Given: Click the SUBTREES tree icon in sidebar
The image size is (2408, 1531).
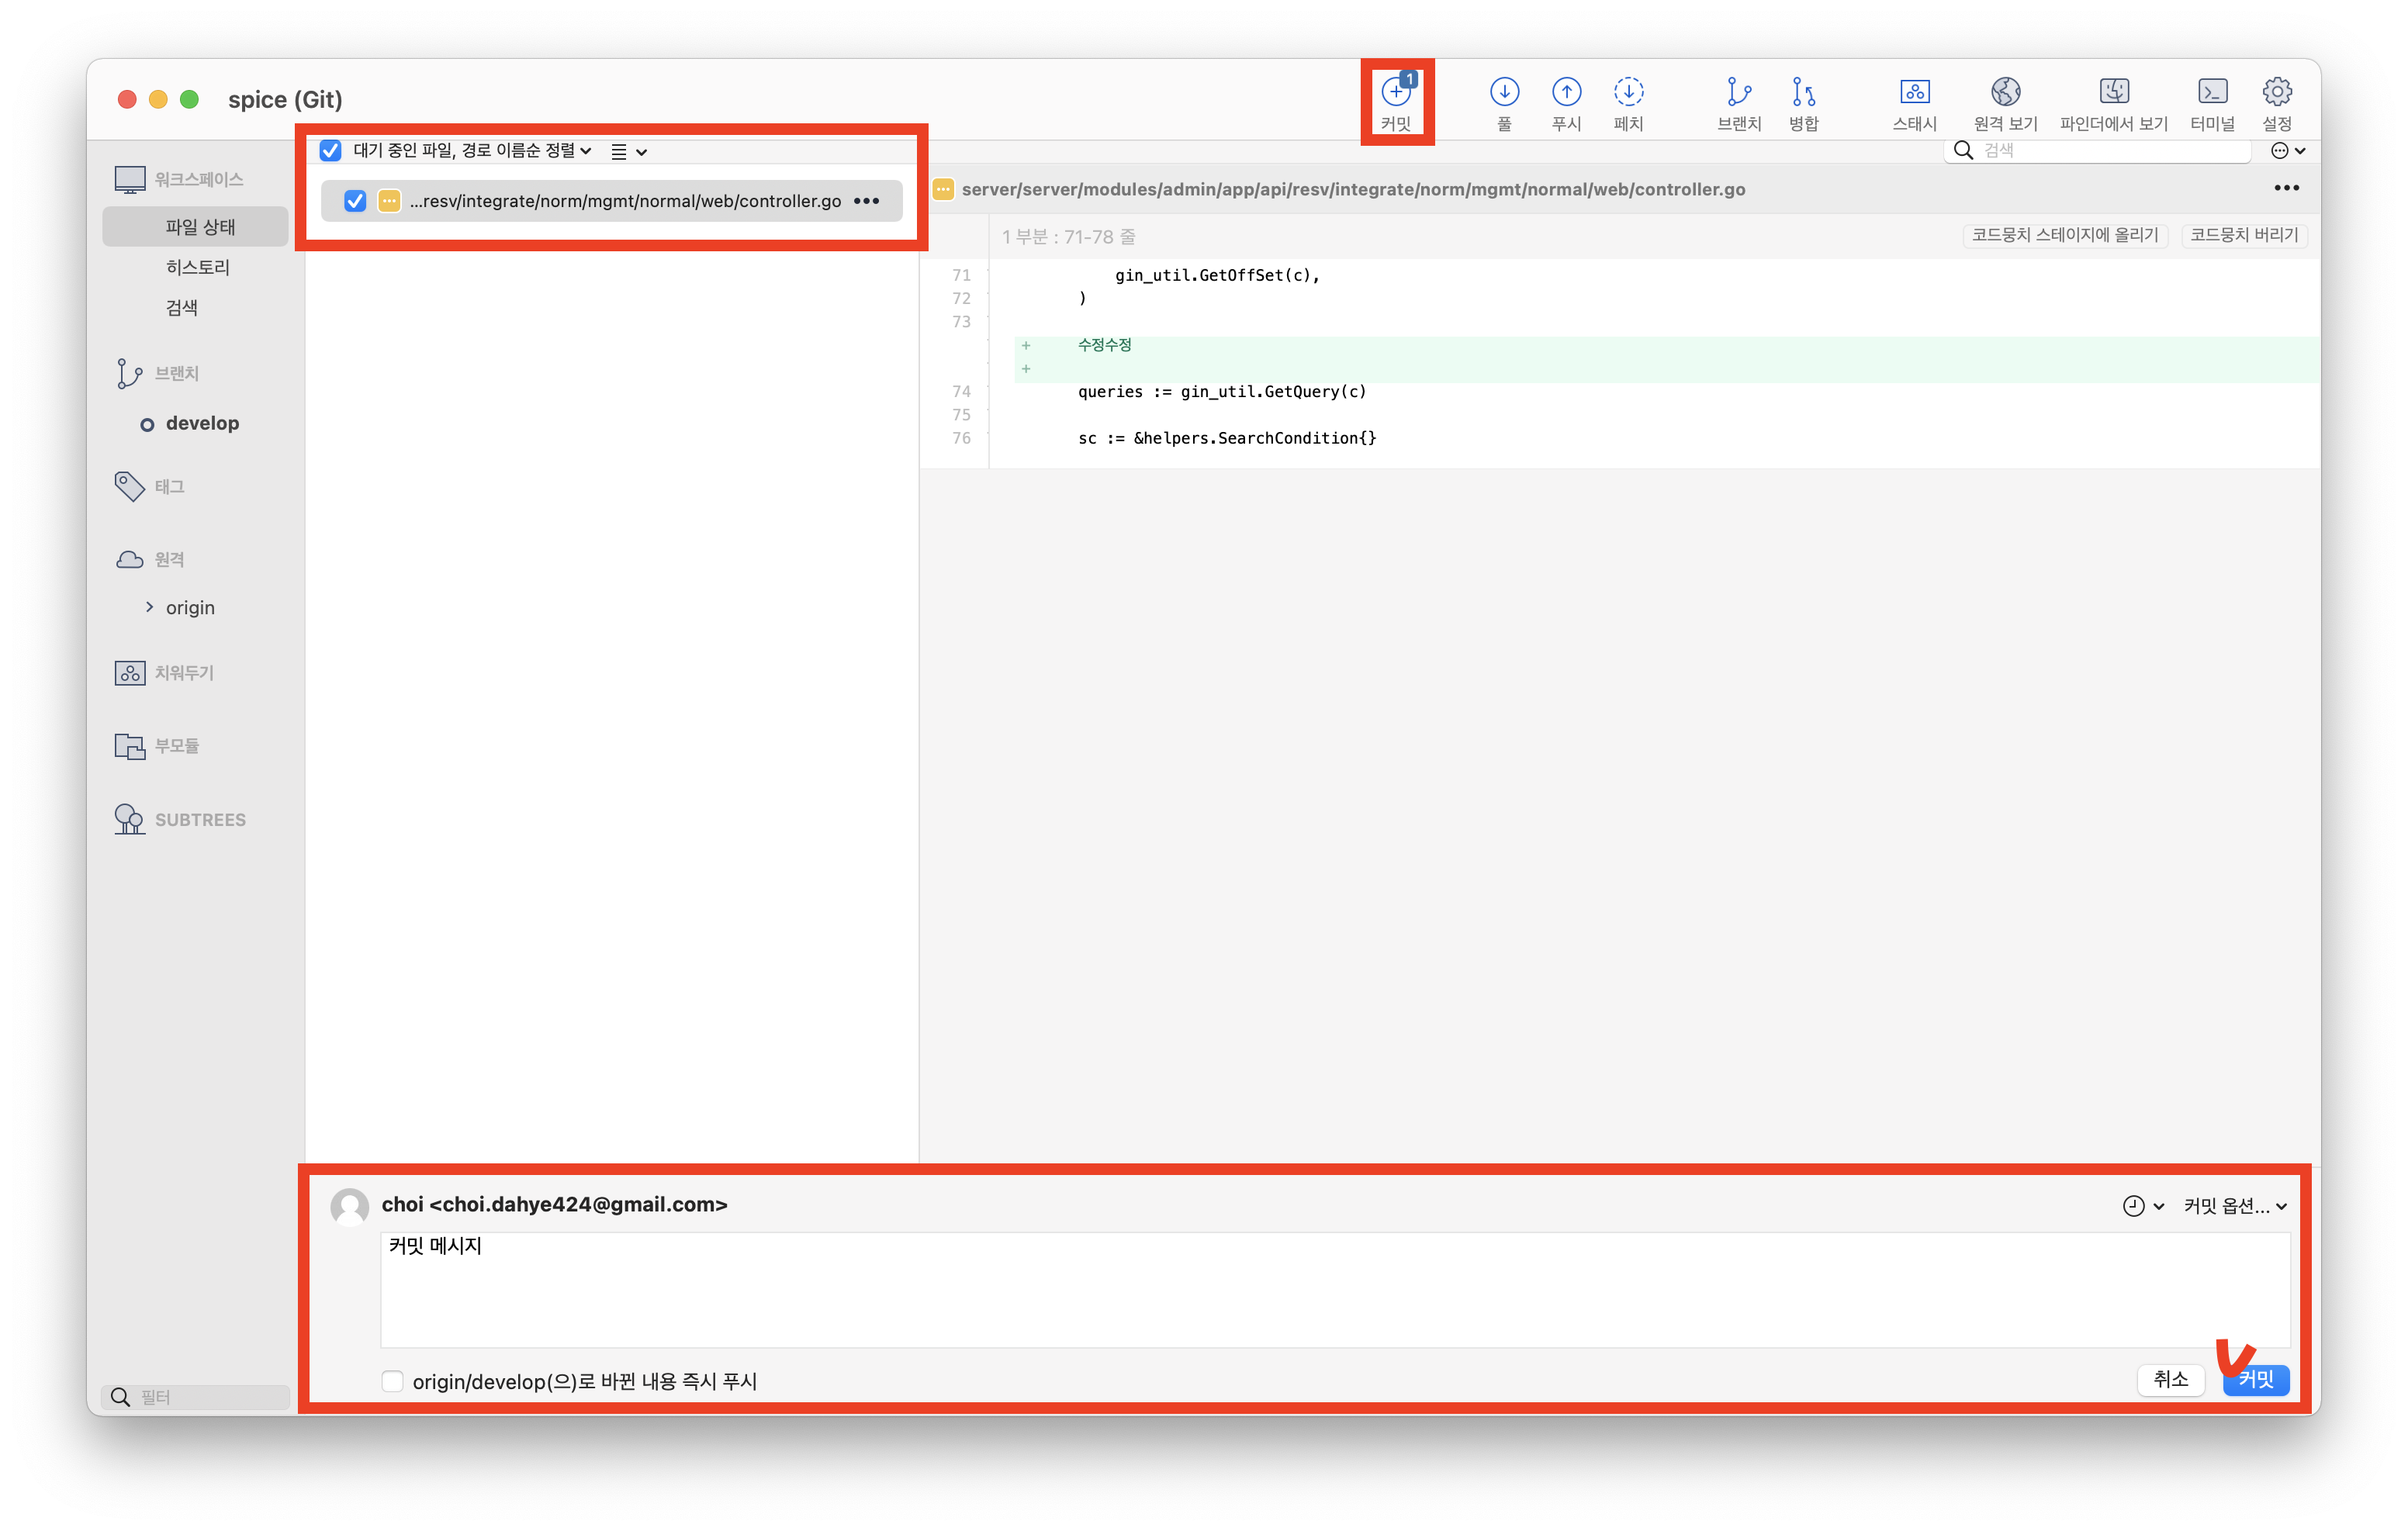Looking at the screenshot, I should [129, 819].
